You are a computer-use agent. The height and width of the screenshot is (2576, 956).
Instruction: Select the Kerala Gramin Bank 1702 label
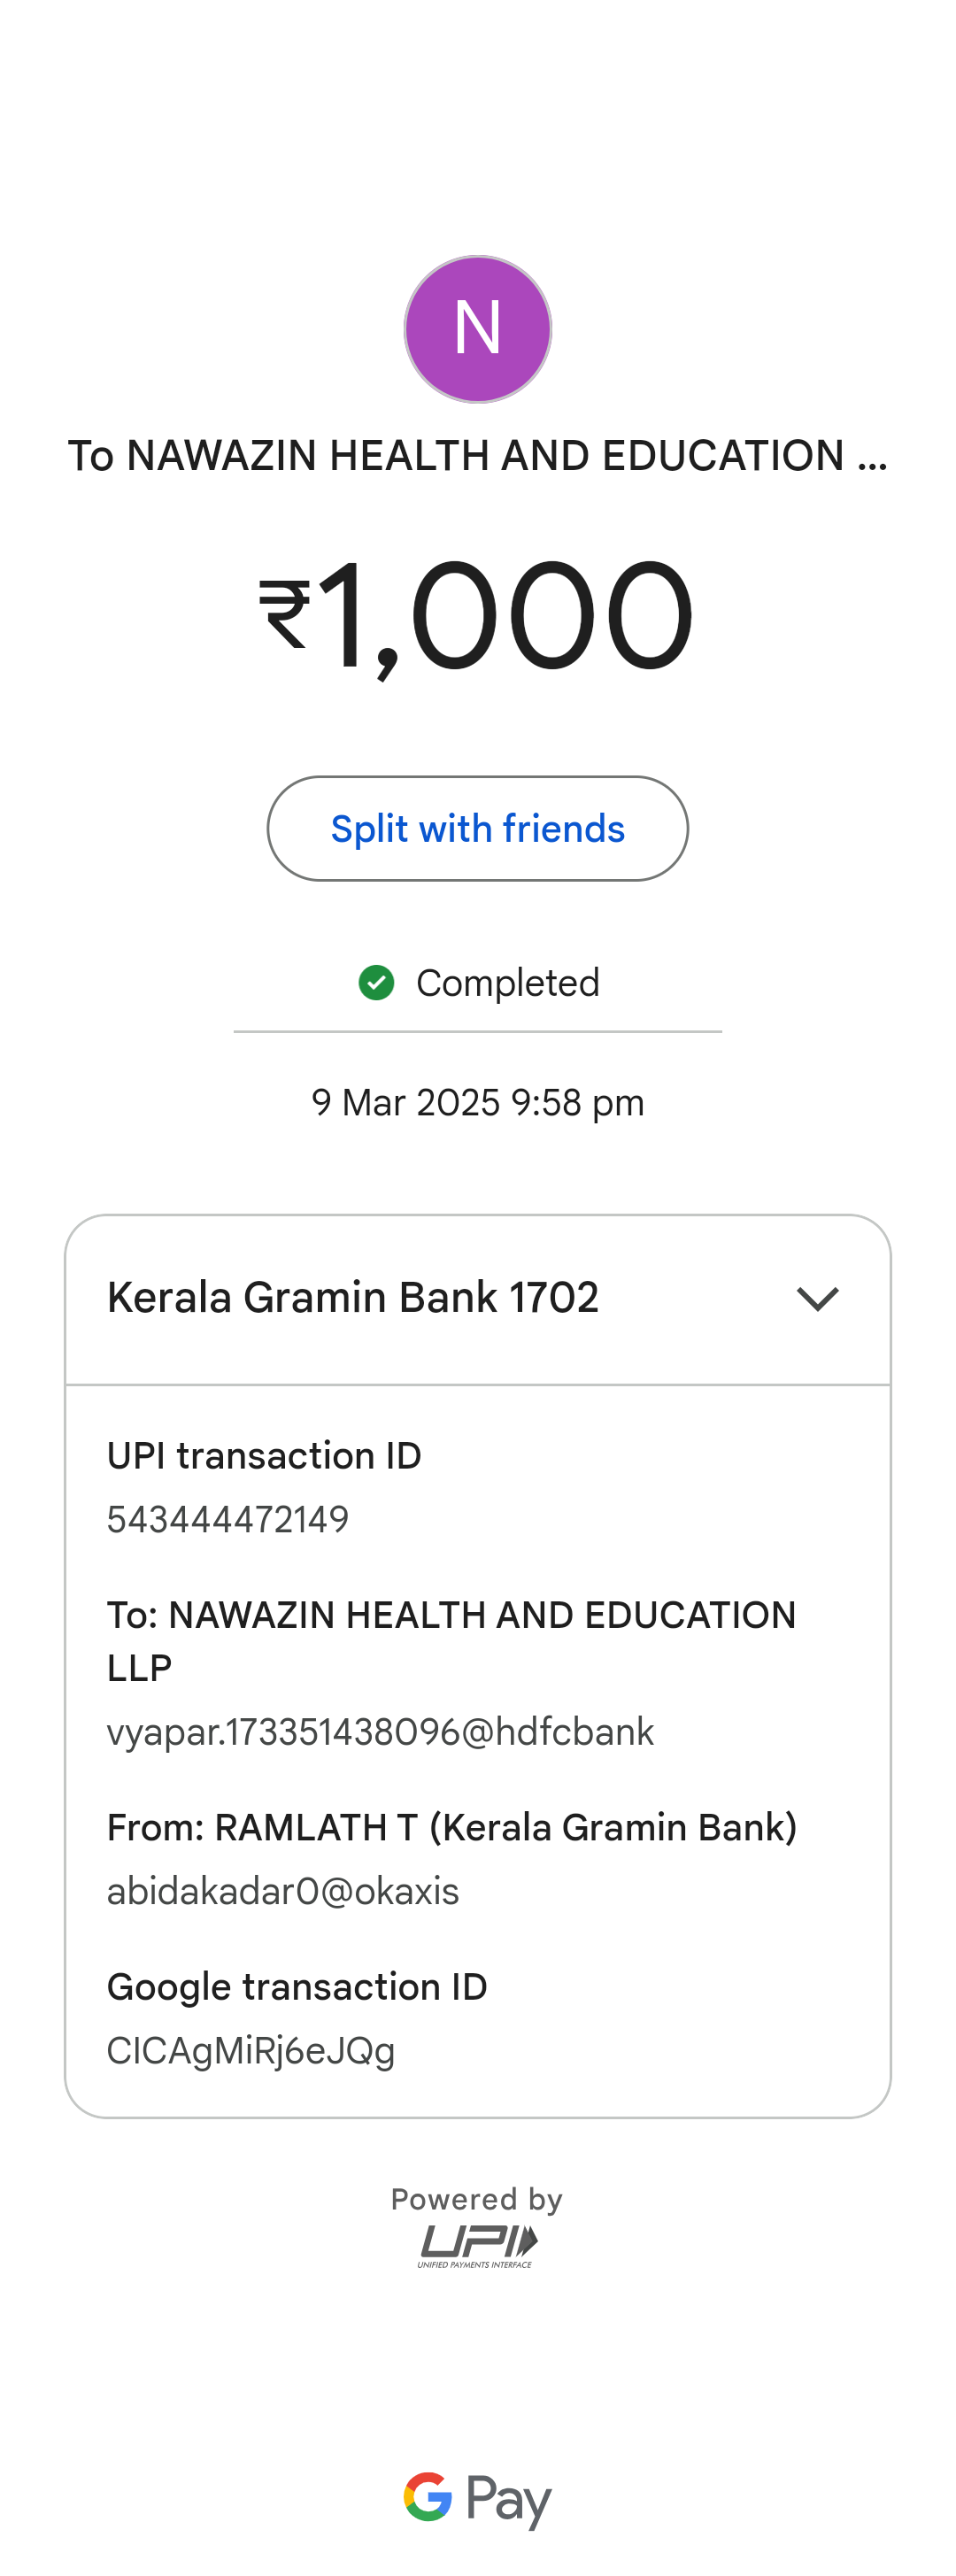(353, 1298)
